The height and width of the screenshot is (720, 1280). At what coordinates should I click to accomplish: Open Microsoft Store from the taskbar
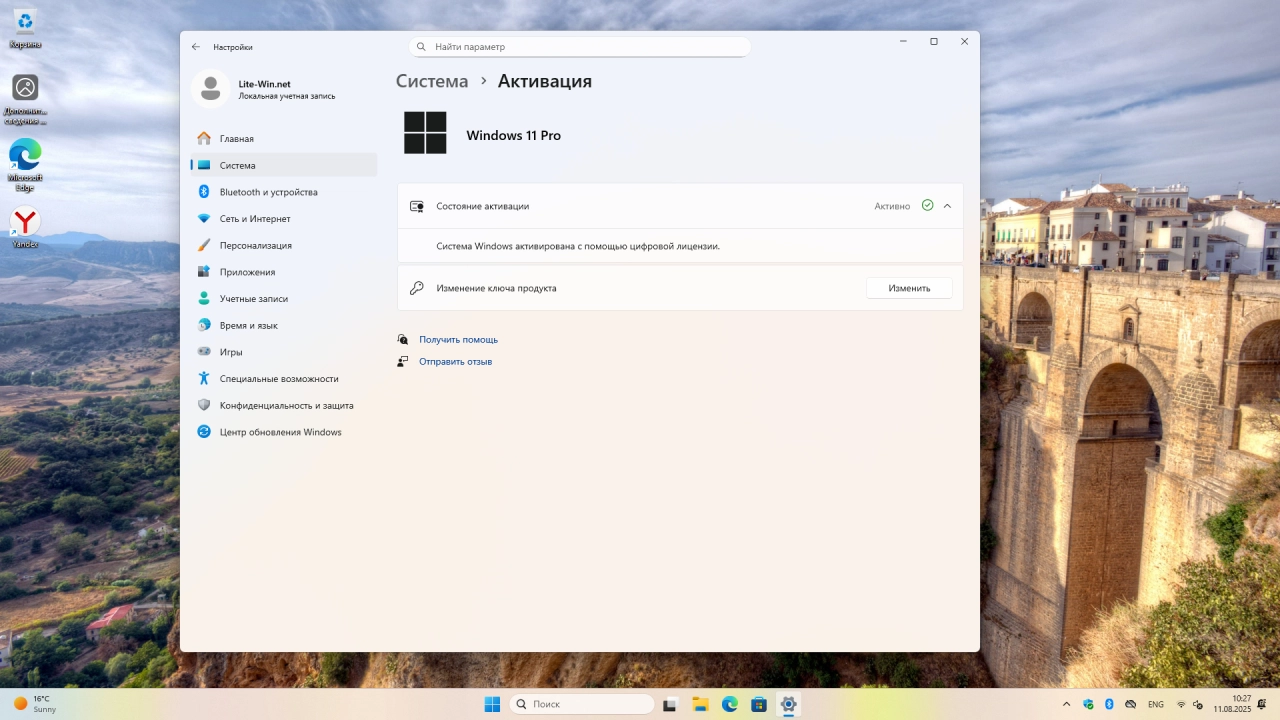click(759, 704)
